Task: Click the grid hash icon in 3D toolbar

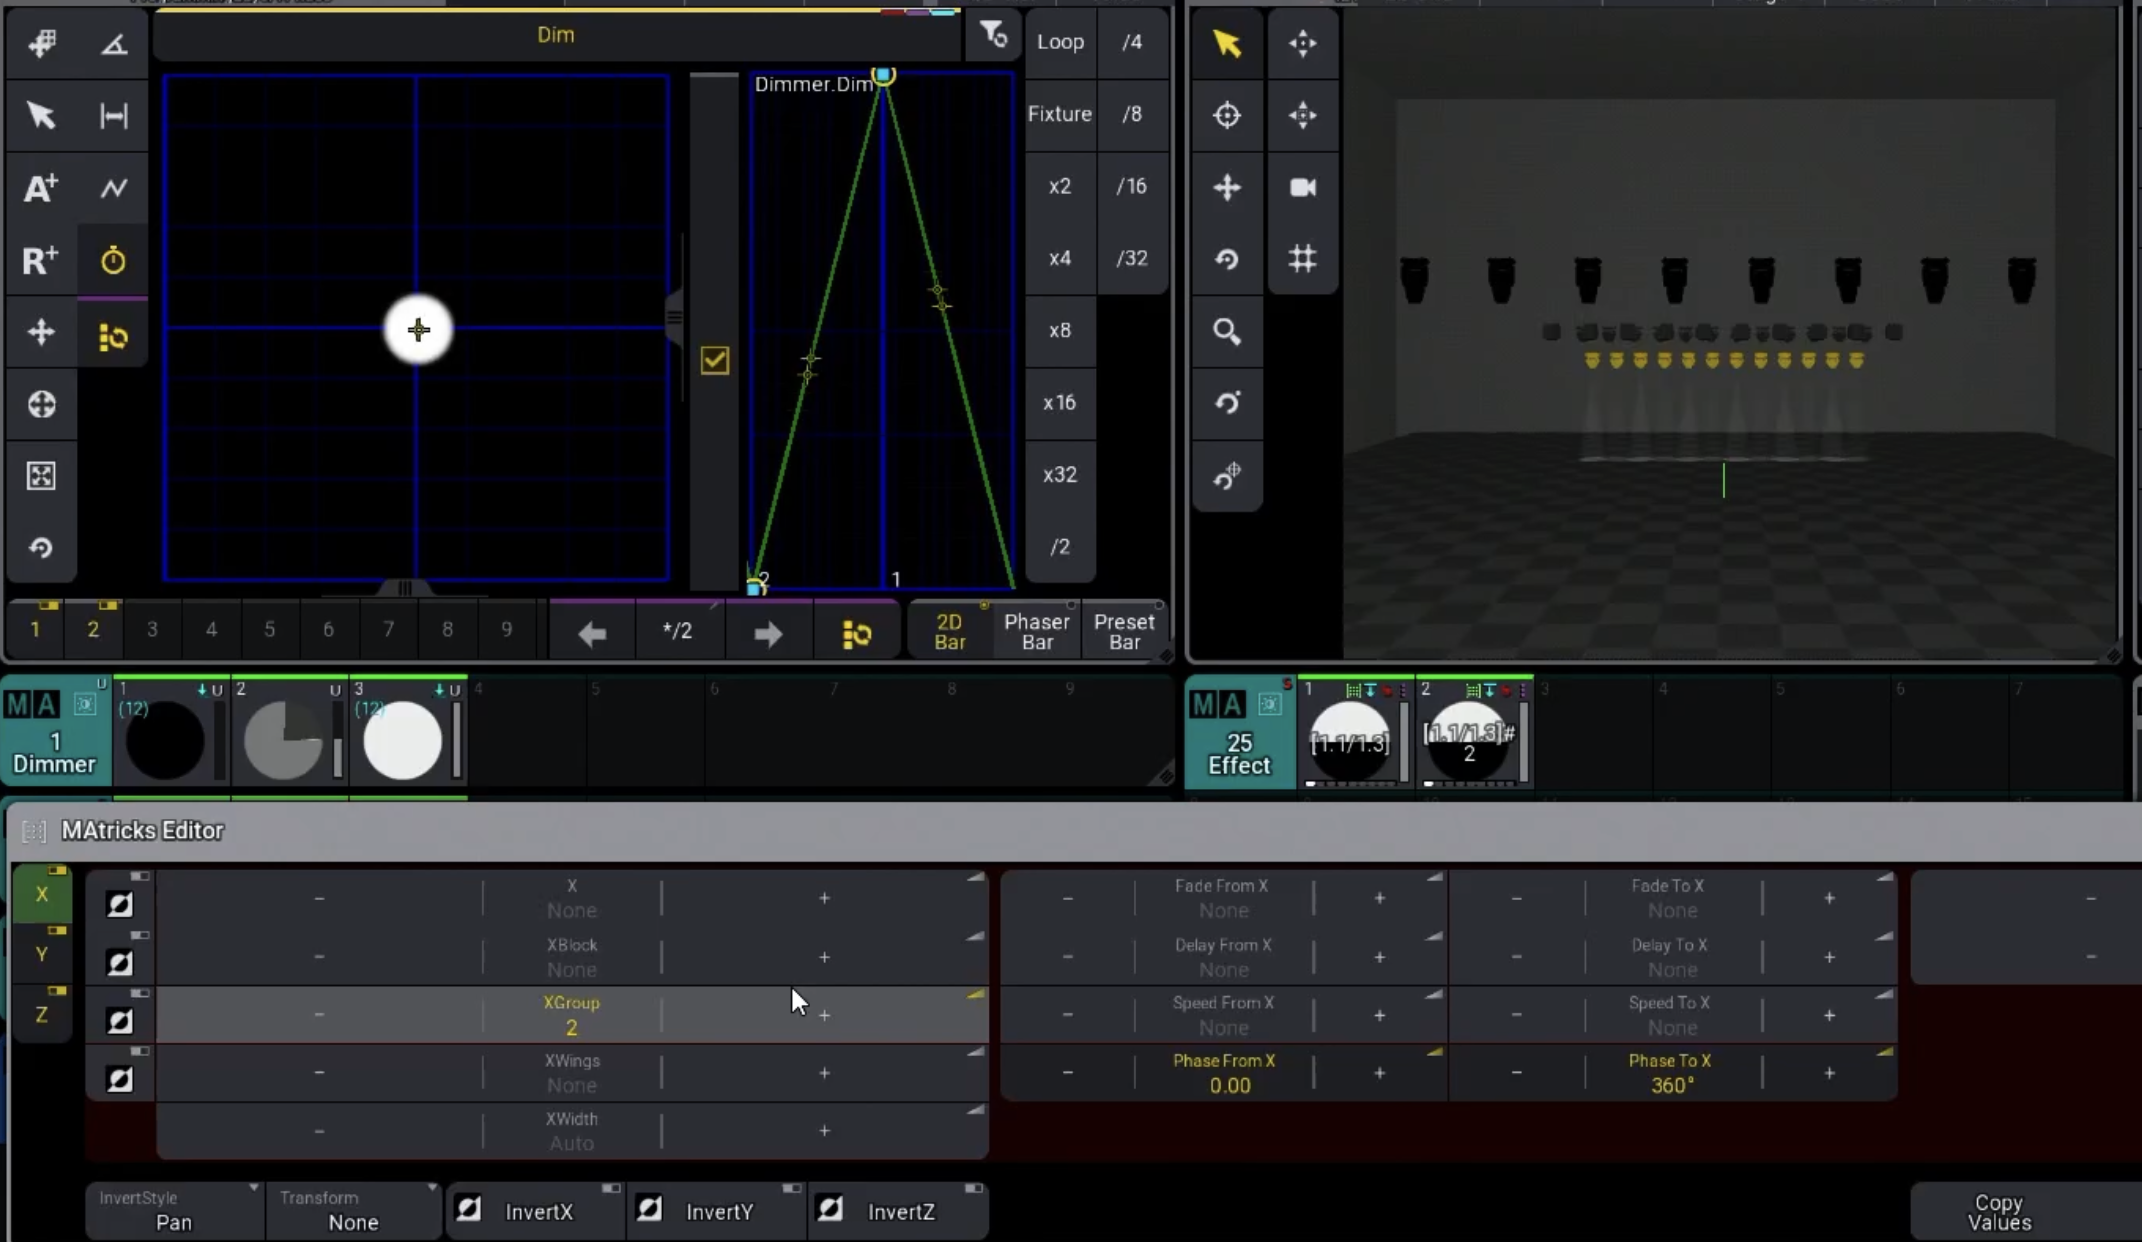Action: coord(1302,259)
